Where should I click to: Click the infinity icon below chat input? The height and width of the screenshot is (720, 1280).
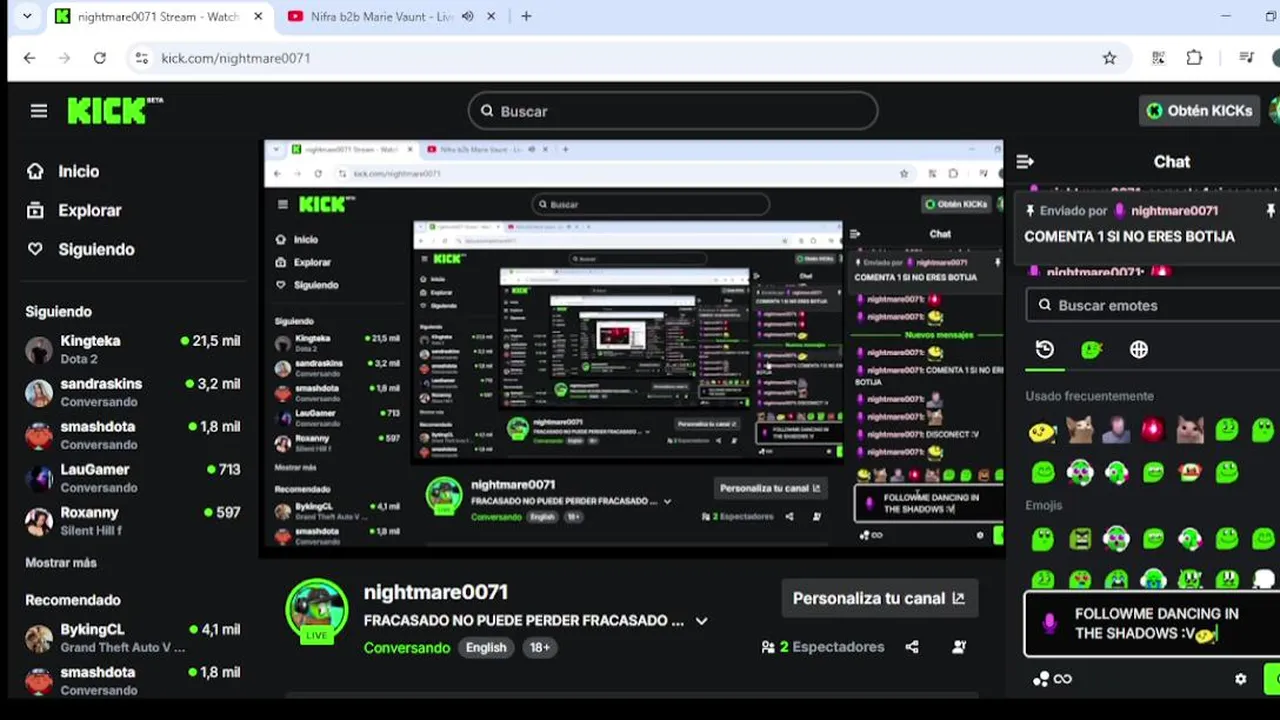pos(1063,679)
